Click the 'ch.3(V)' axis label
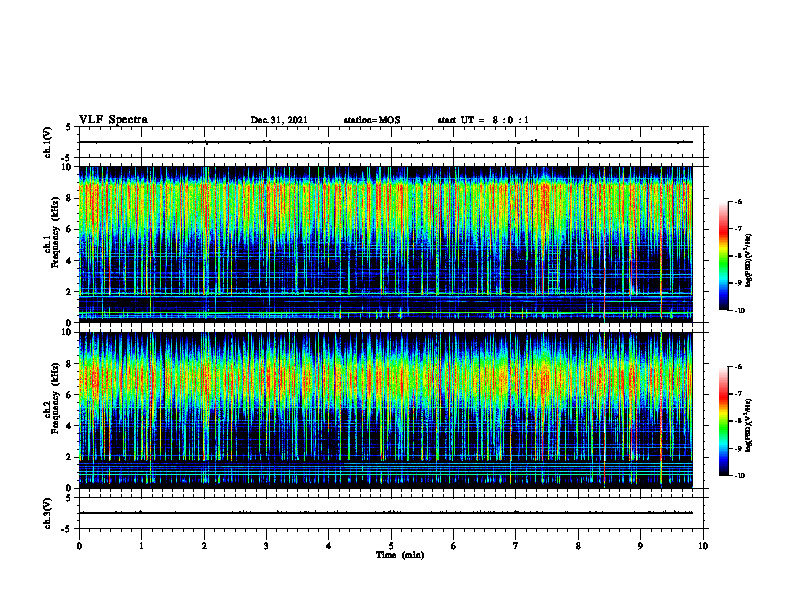This screenshot has height=612, width=792. click(48, 513)
